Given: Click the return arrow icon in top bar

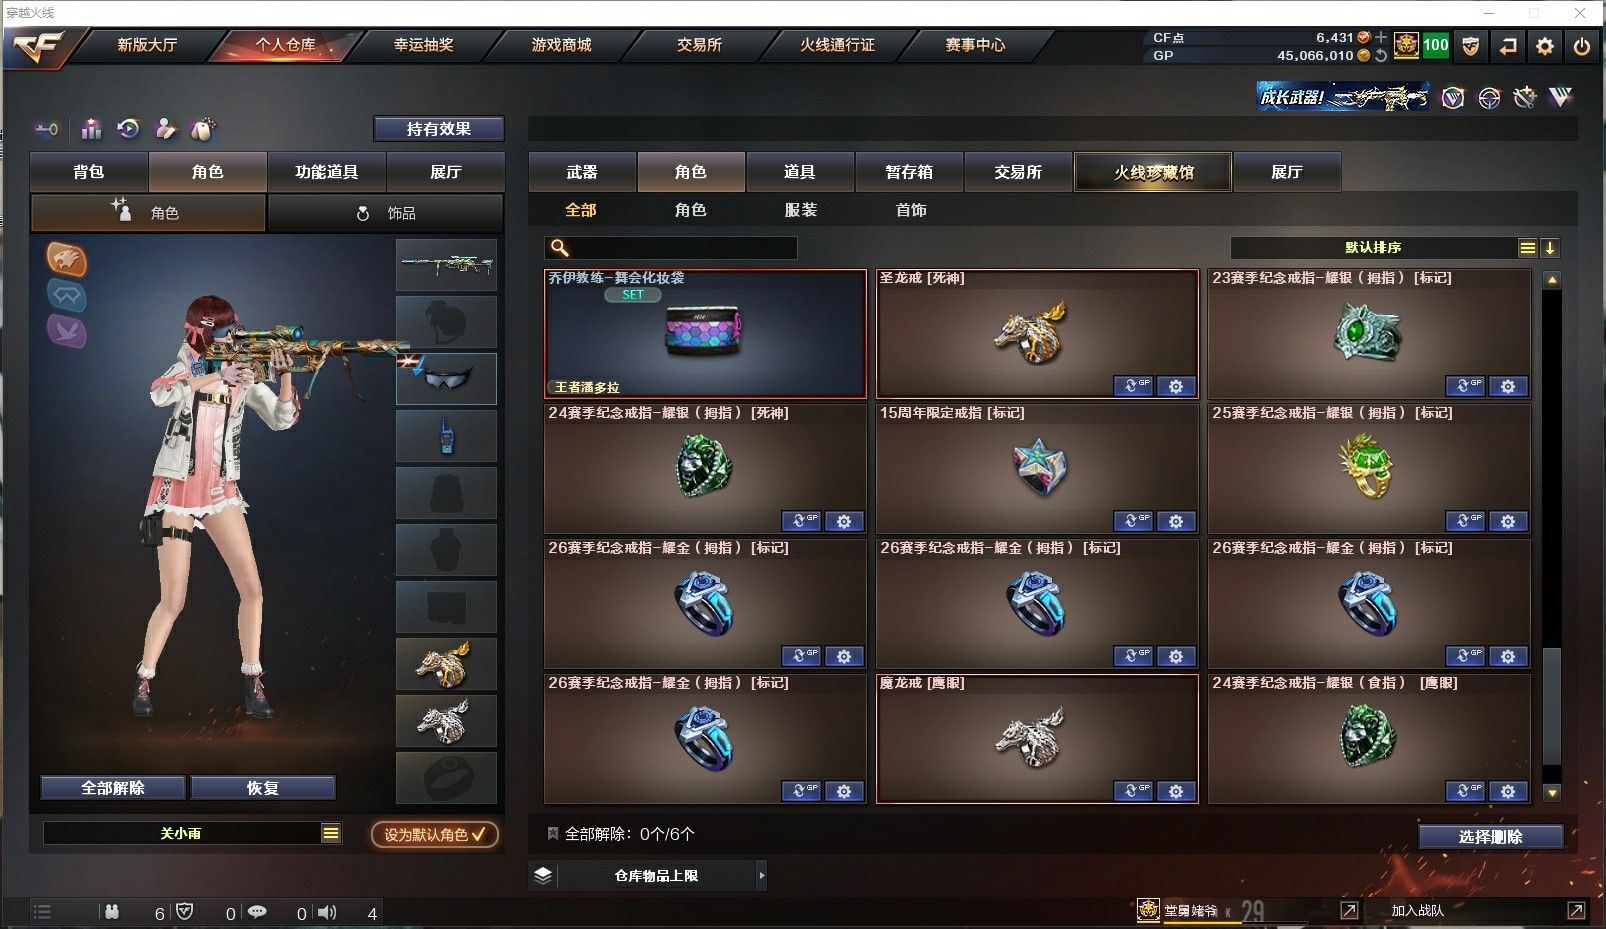Looking at the screenshot, I should click(x=1508, y=46).
